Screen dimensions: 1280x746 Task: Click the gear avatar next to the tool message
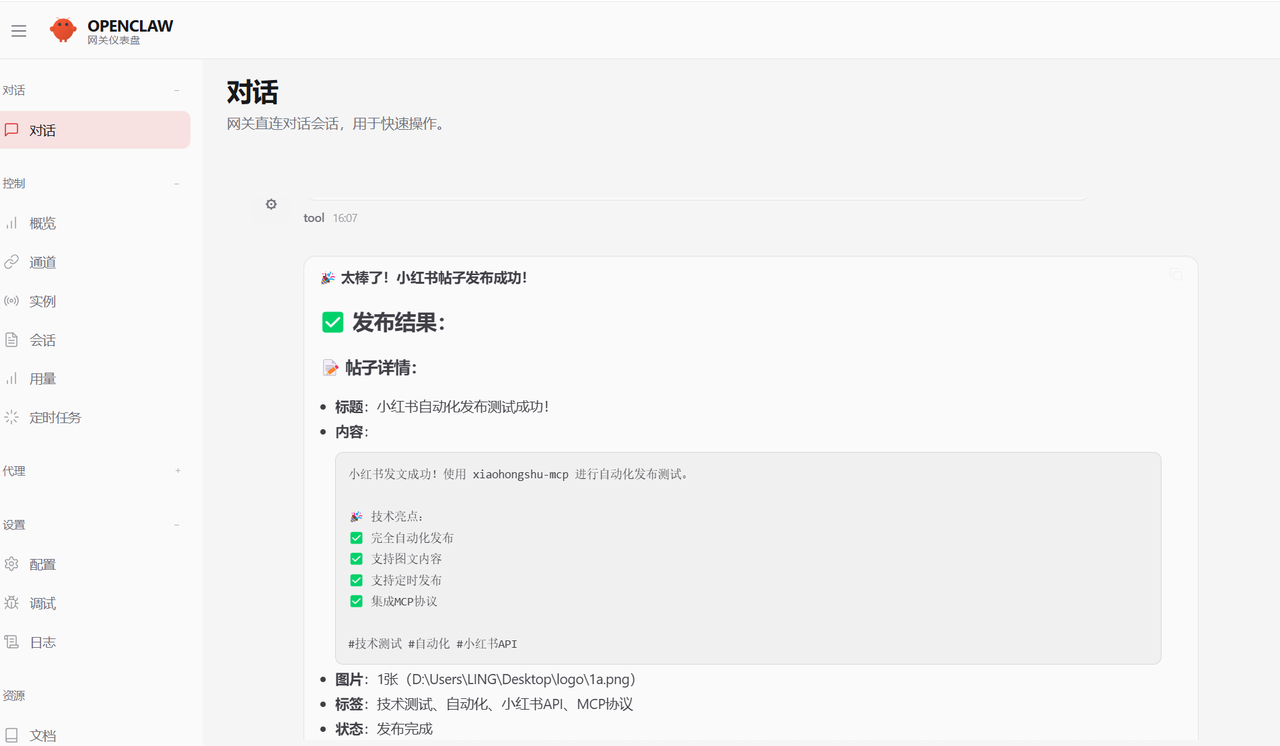(x=271, y=204)
